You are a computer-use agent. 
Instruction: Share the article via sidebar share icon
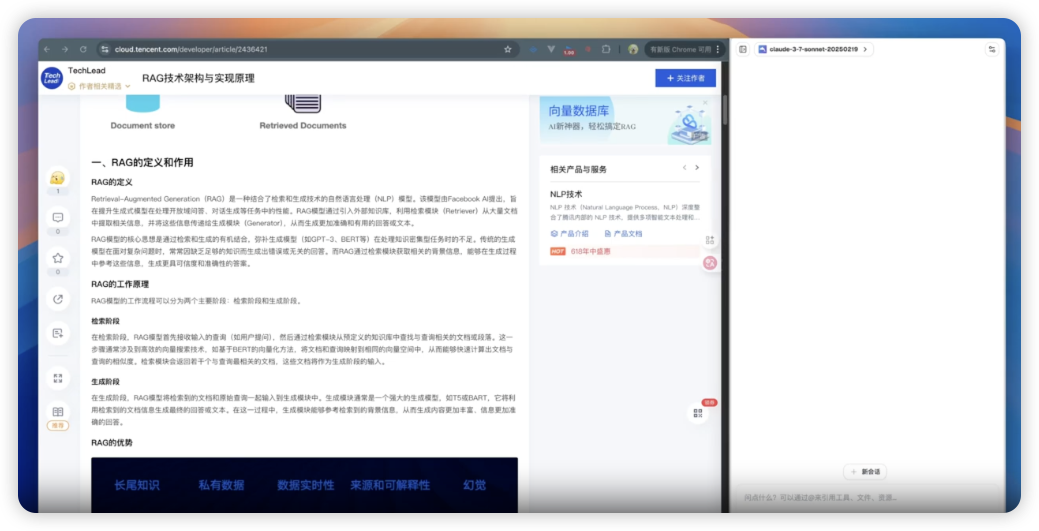[x=58, y=299]
